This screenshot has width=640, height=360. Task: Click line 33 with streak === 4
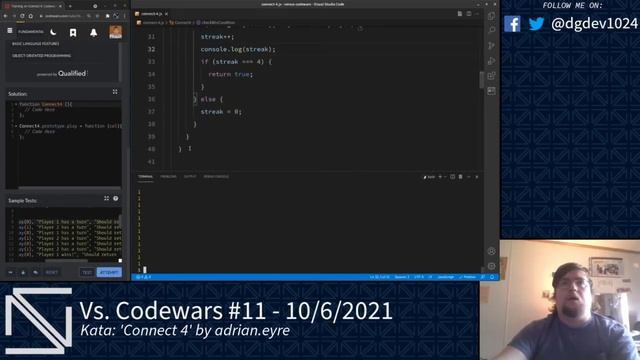click(x=236, y=62)
